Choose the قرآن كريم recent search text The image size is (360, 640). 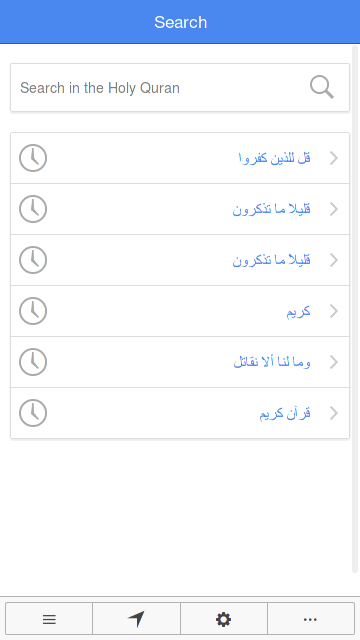tap(285, 413)
